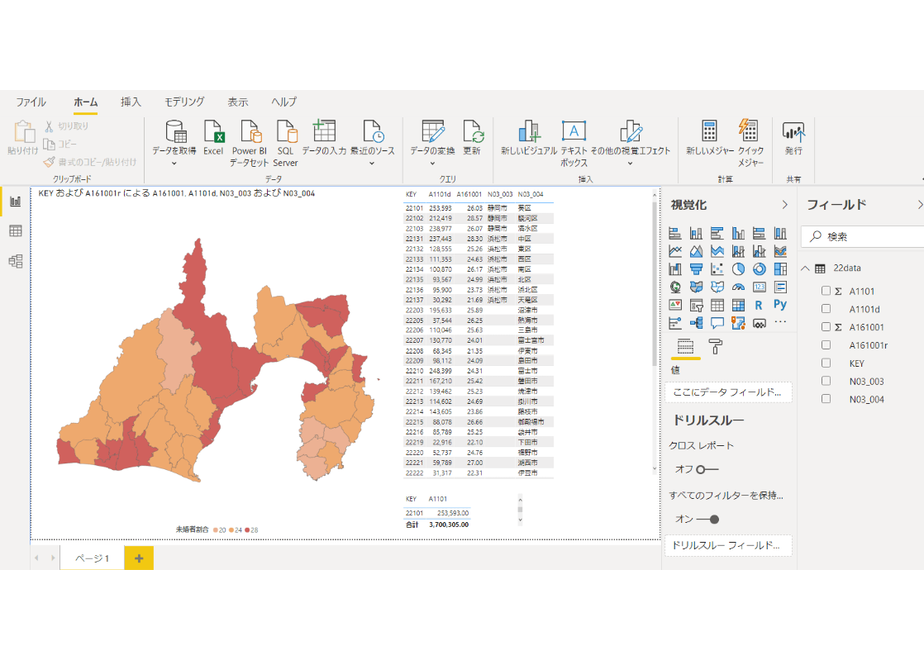Tick the A161001 field checkbox
Image resolution: width=924 pixels, height=660 pixels.
tap(826, 326)
